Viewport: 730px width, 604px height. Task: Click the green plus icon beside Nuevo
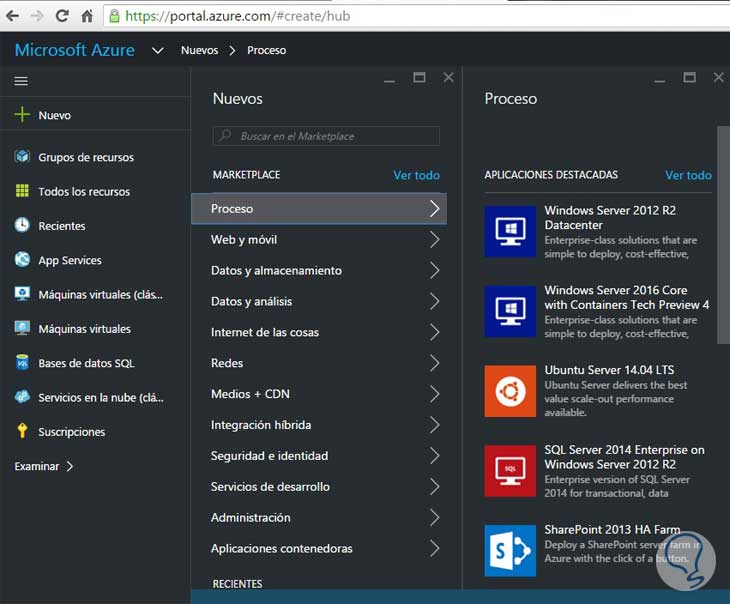22,114
